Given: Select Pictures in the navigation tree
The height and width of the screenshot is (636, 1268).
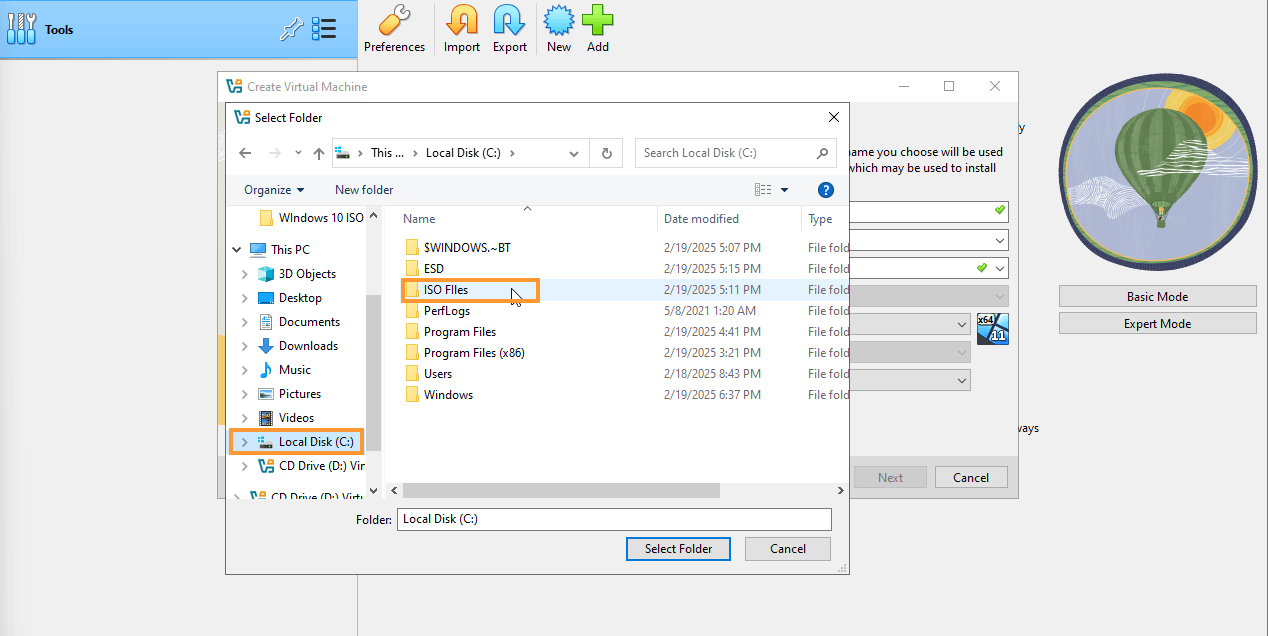Looking at the screenshot, I should click(300, 394).
